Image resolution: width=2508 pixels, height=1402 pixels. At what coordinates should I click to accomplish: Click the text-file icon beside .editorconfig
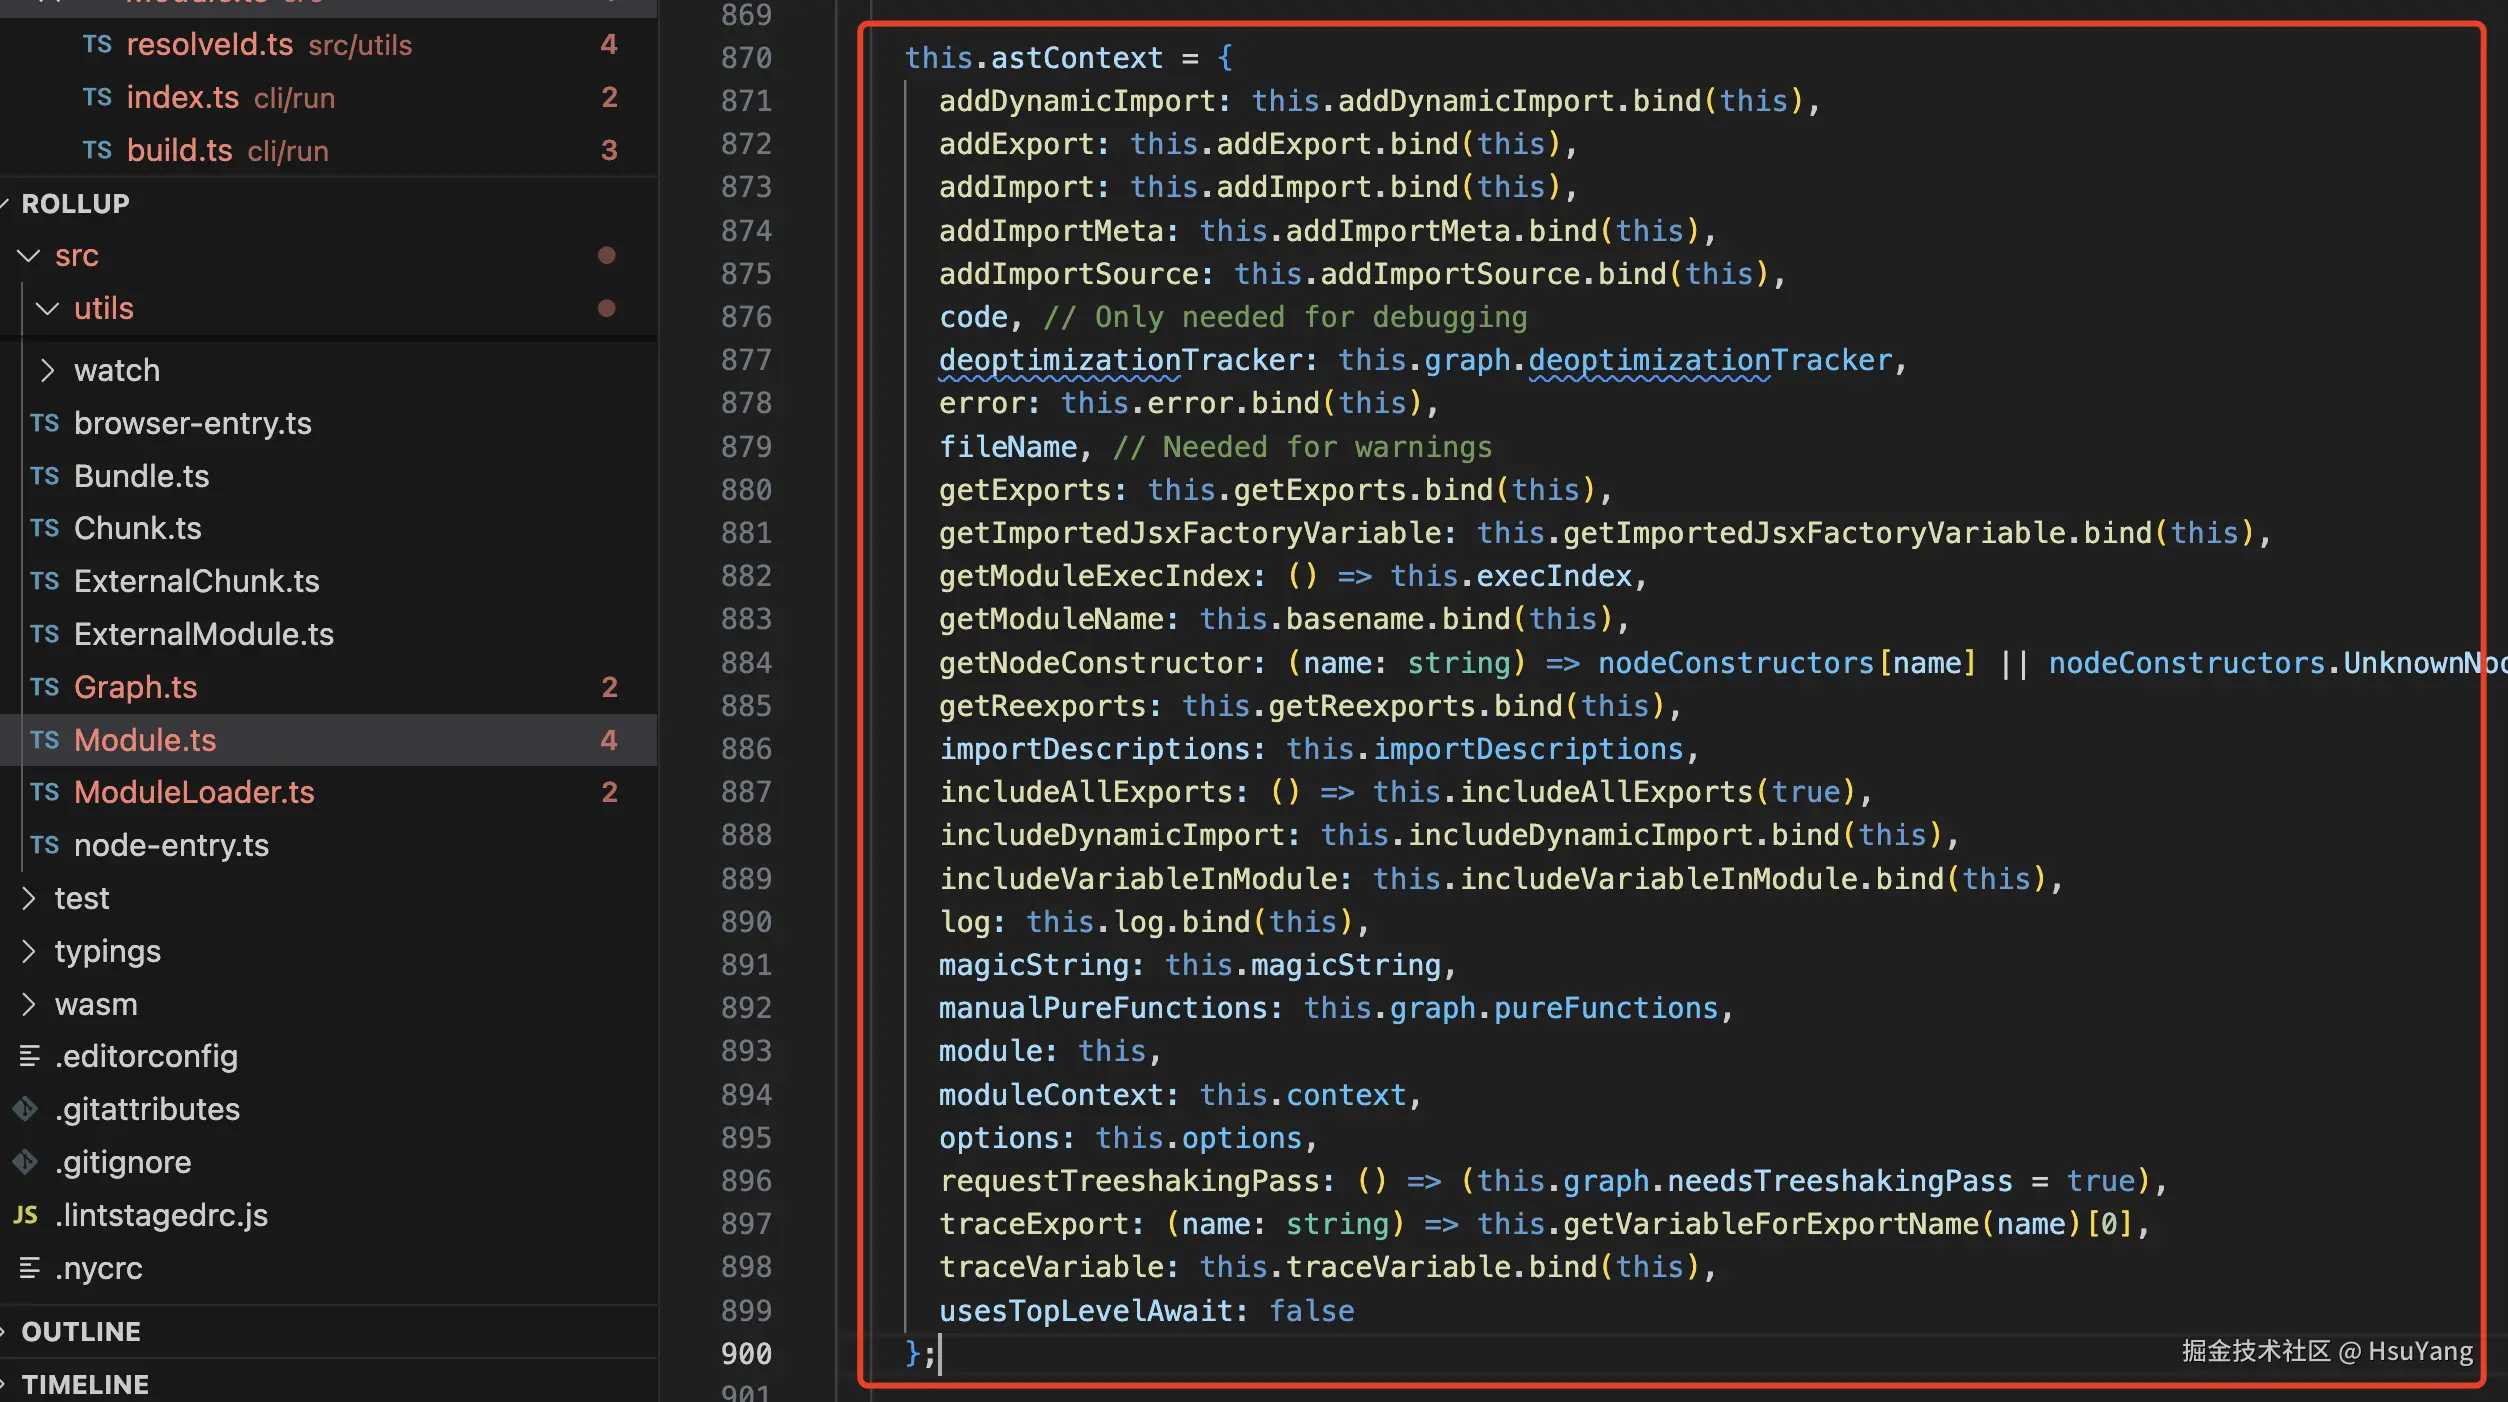(x=29, y=1056)
